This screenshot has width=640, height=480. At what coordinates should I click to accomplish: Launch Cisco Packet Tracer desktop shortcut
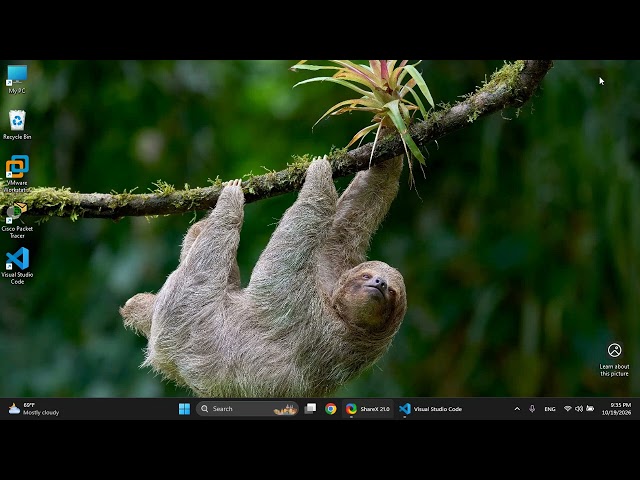(17, 220)
